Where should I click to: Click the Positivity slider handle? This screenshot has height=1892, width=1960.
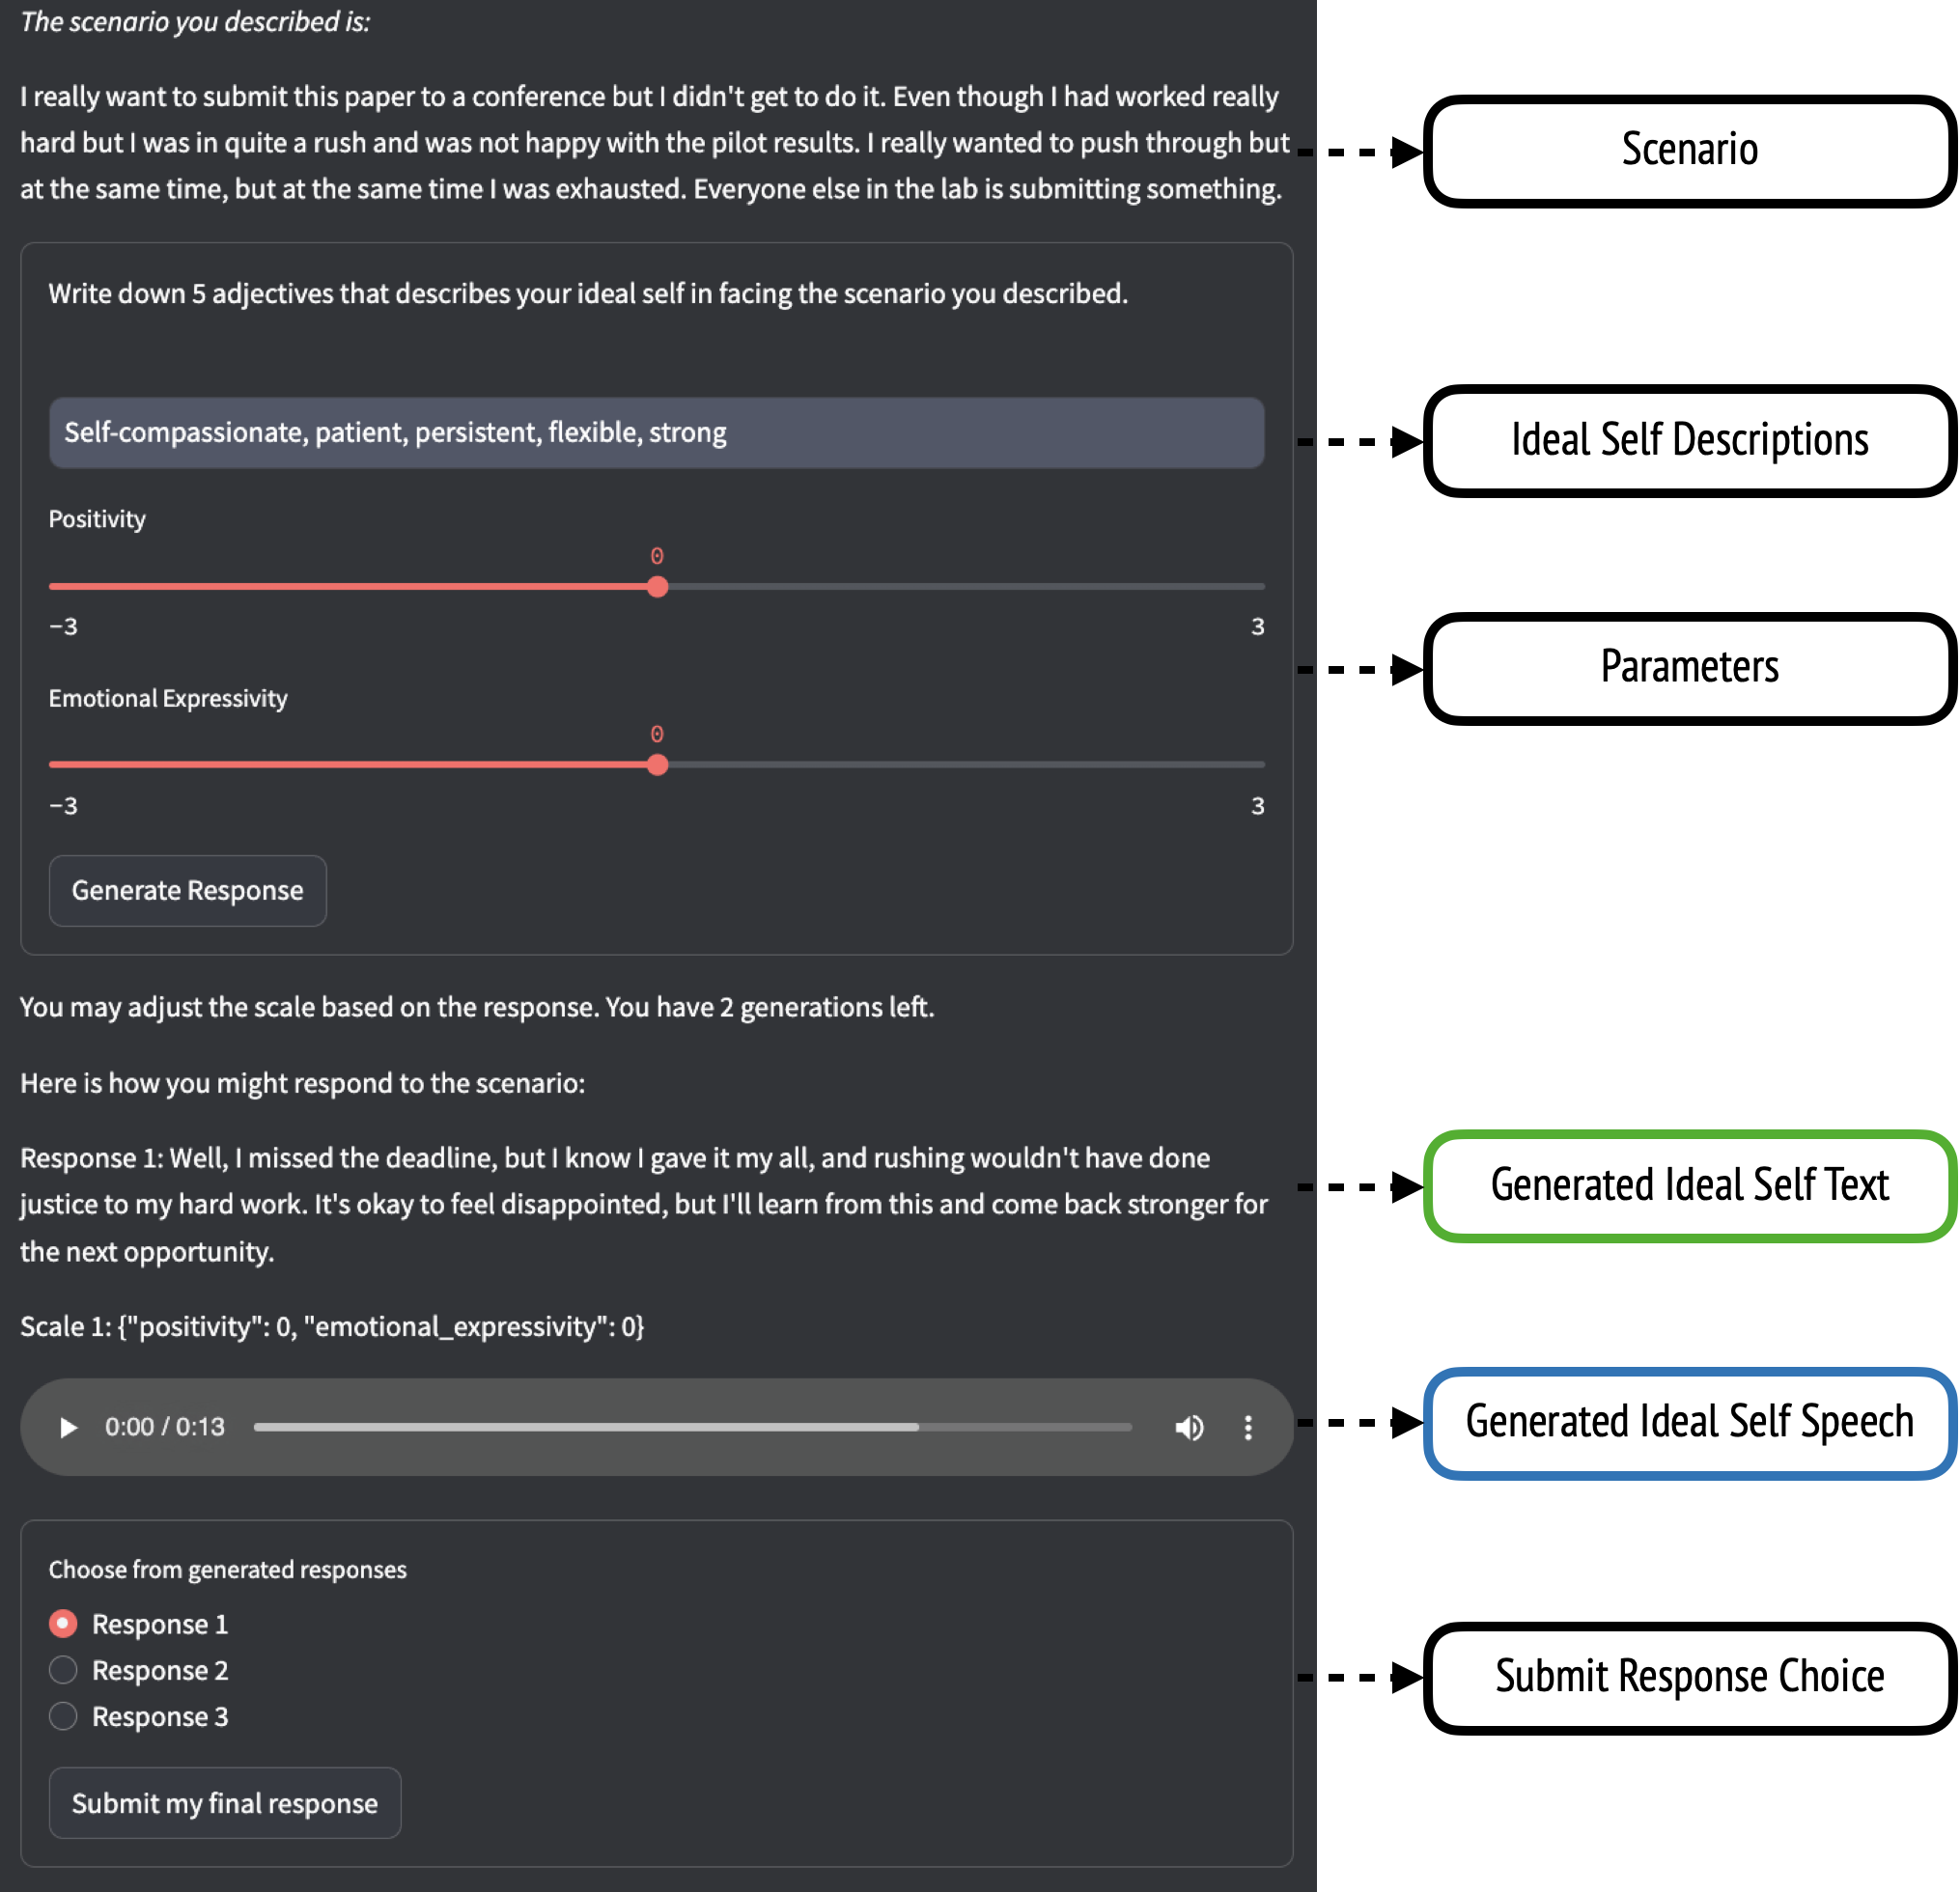pos(657,587)
